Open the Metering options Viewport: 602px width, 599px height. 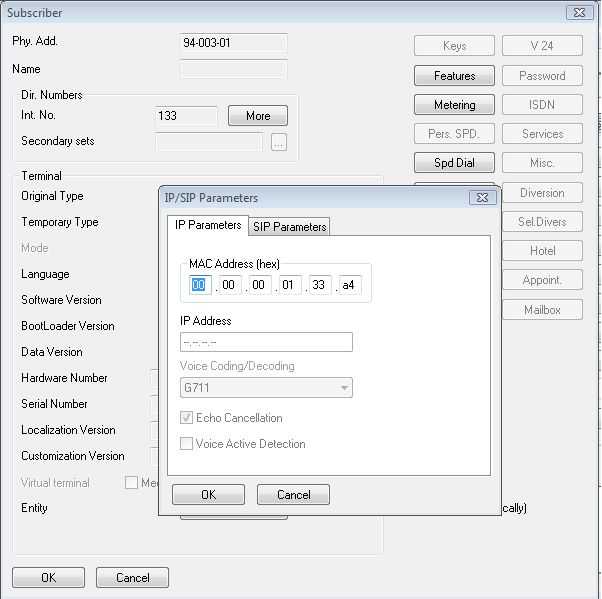(x=454, y=105)
